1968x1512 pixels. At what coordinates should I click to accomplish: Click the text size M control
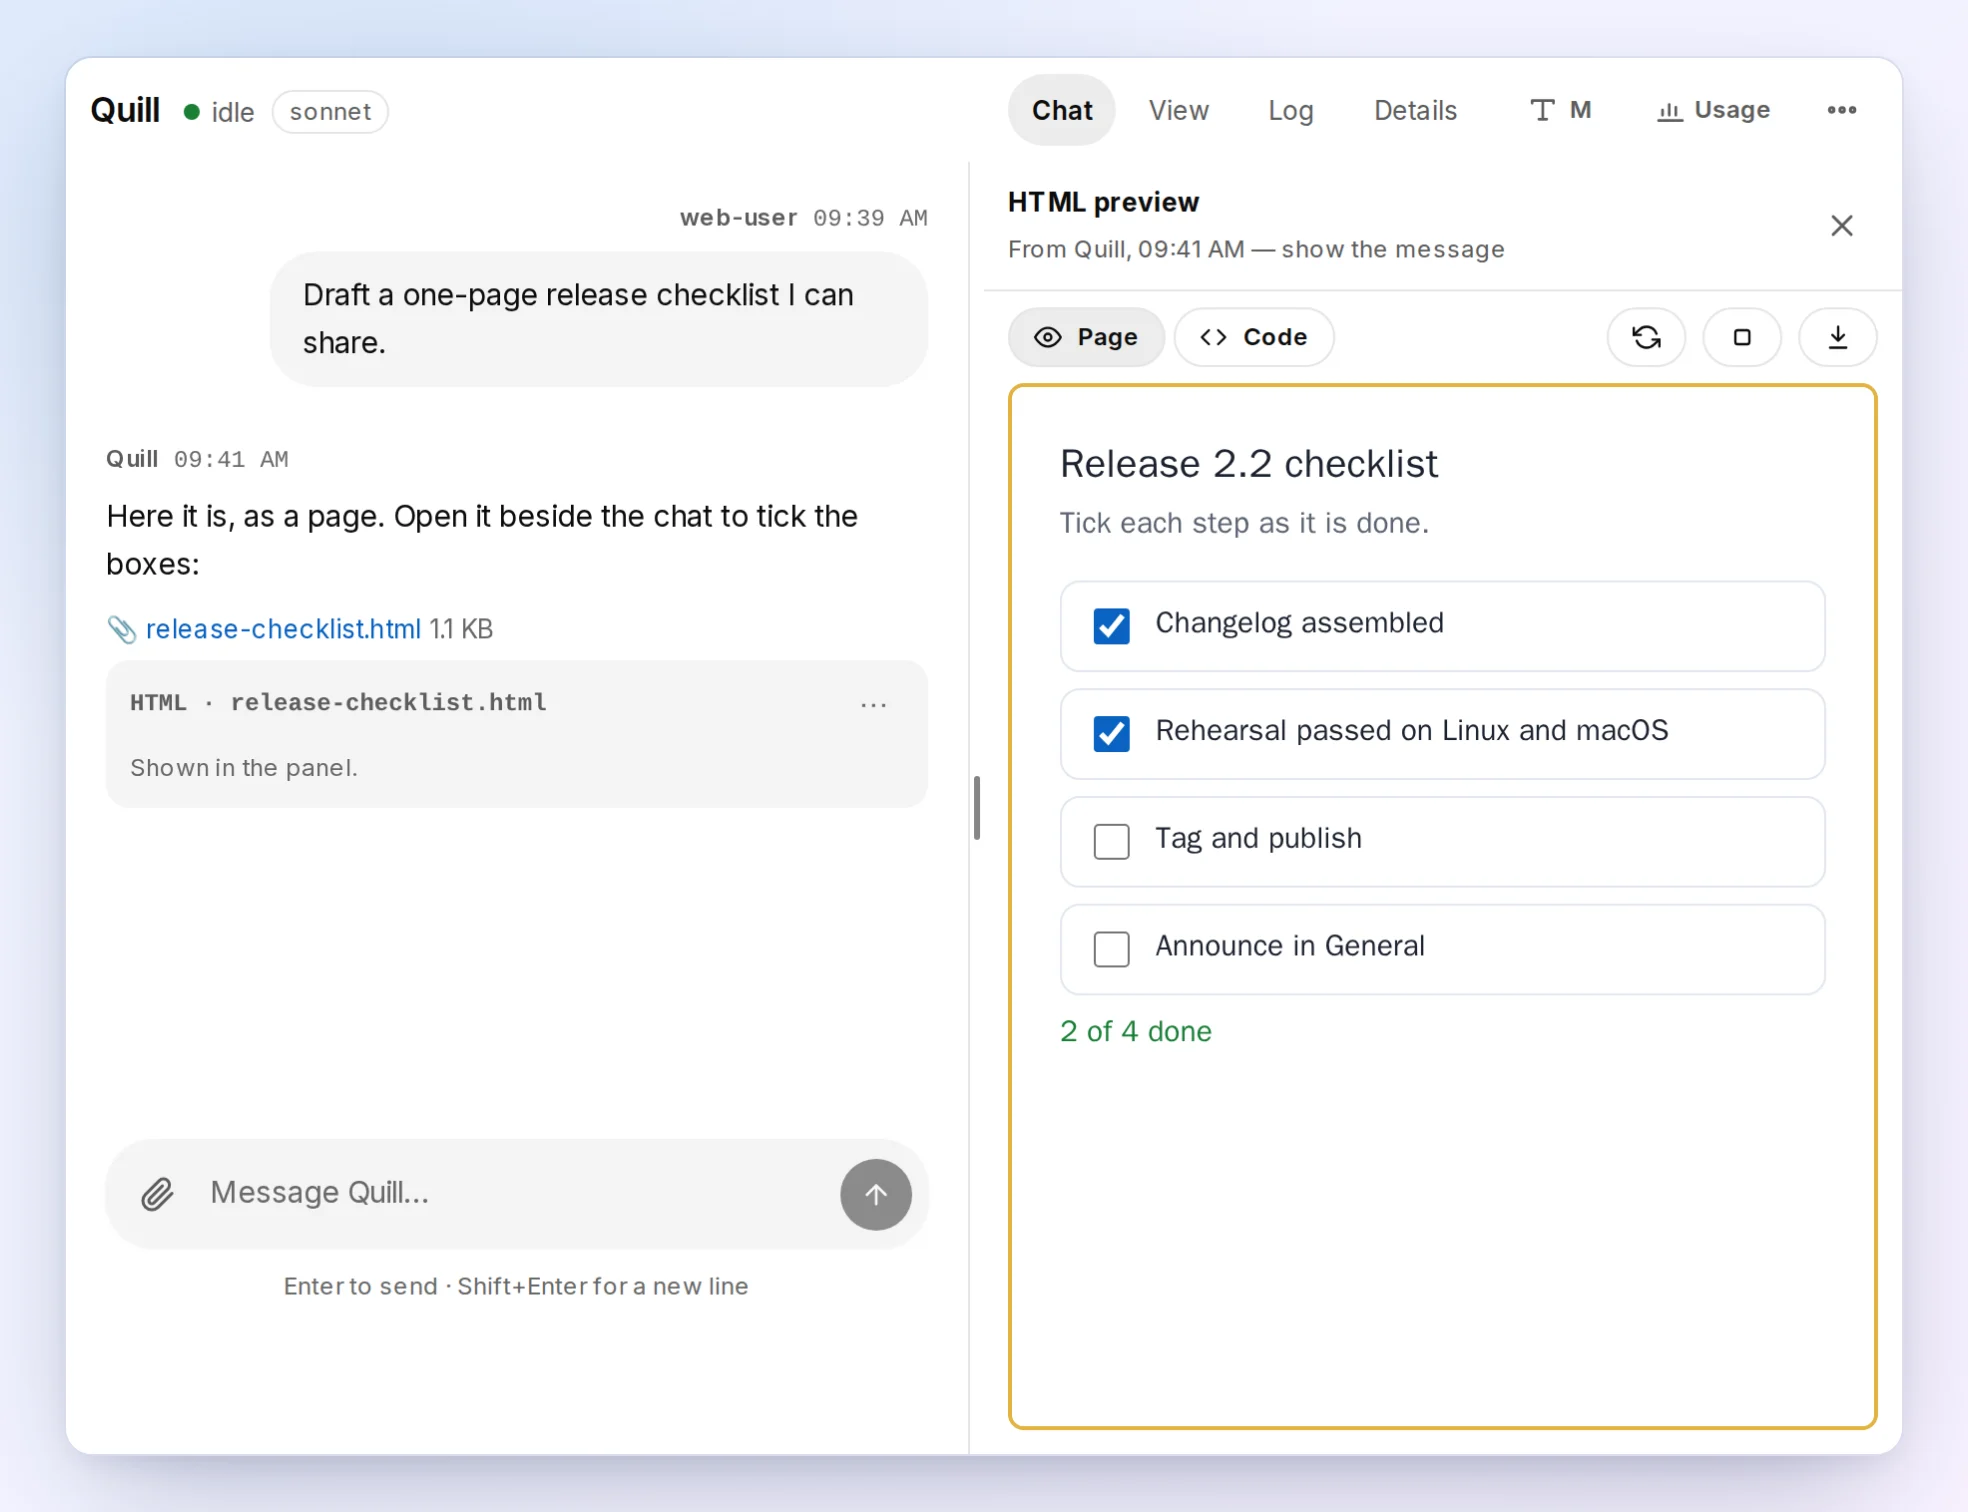pyautogui.click(x=1560, y=110)
